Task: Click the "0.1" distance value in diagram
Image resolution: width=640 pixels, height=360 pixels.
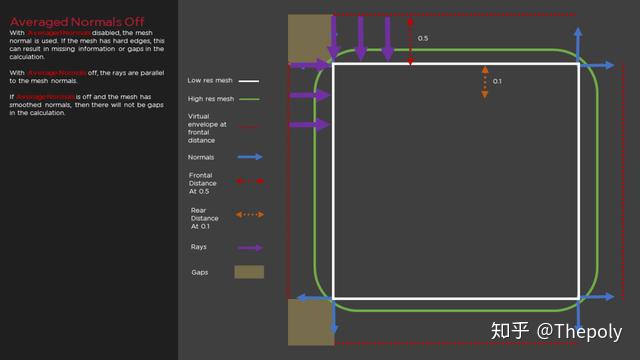Action: click(497, 81)
